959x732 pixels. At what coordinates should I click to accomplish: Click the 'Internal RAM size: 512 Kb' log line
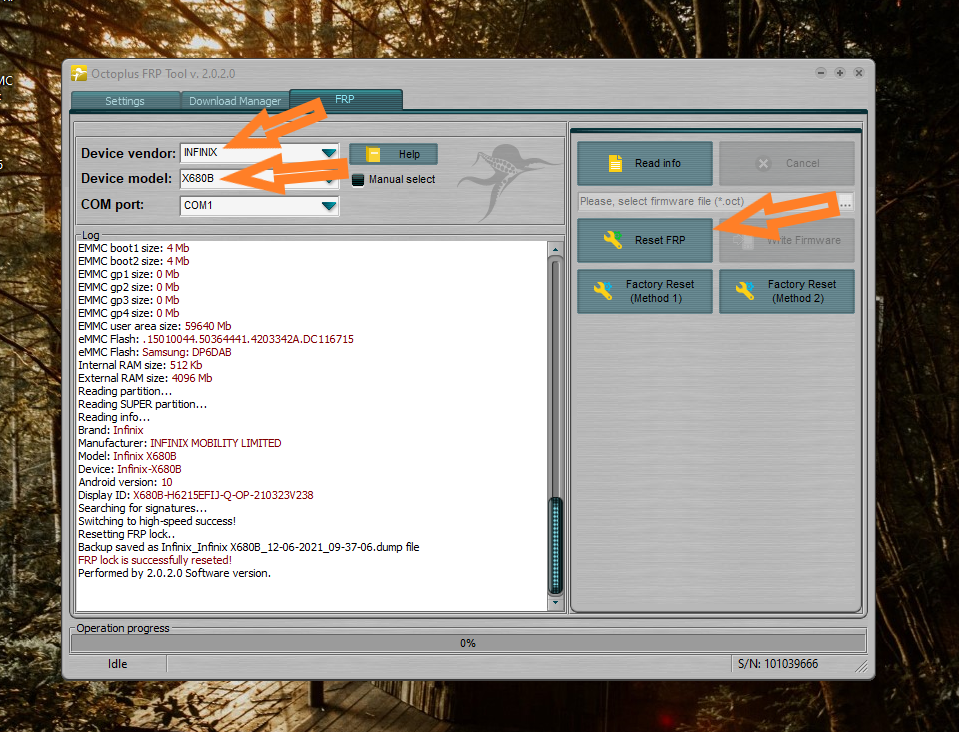coord(140,365)
